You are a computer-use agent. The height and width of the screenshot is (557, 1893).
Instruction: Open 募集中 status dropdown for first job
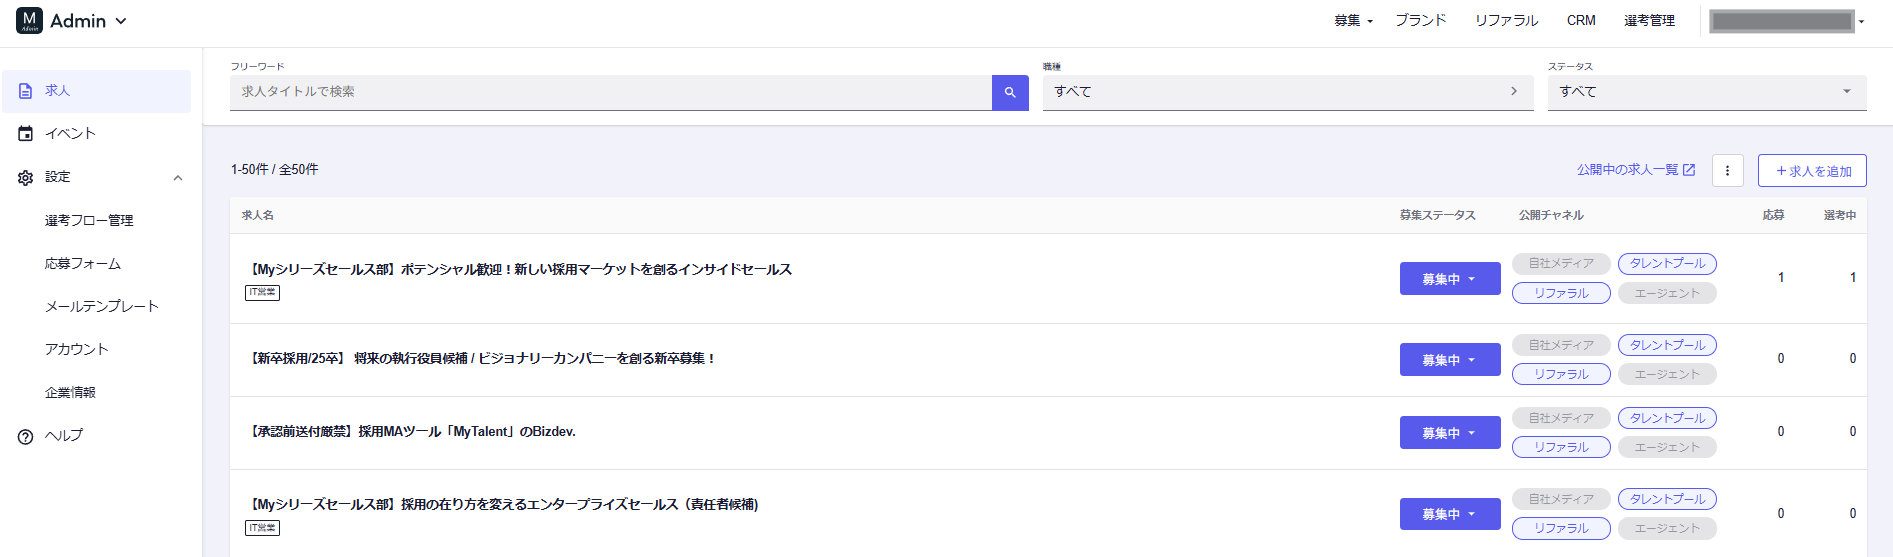point(1449,279)
